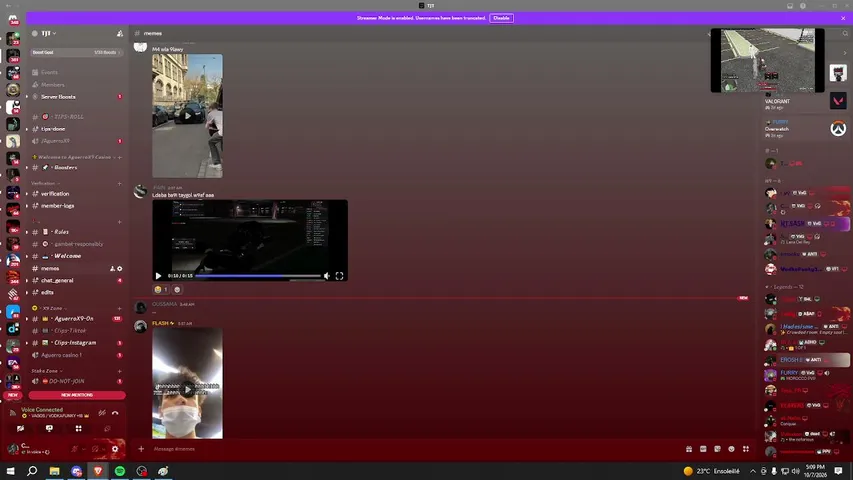Open the Clips-Instagram channel

point(75,343)
